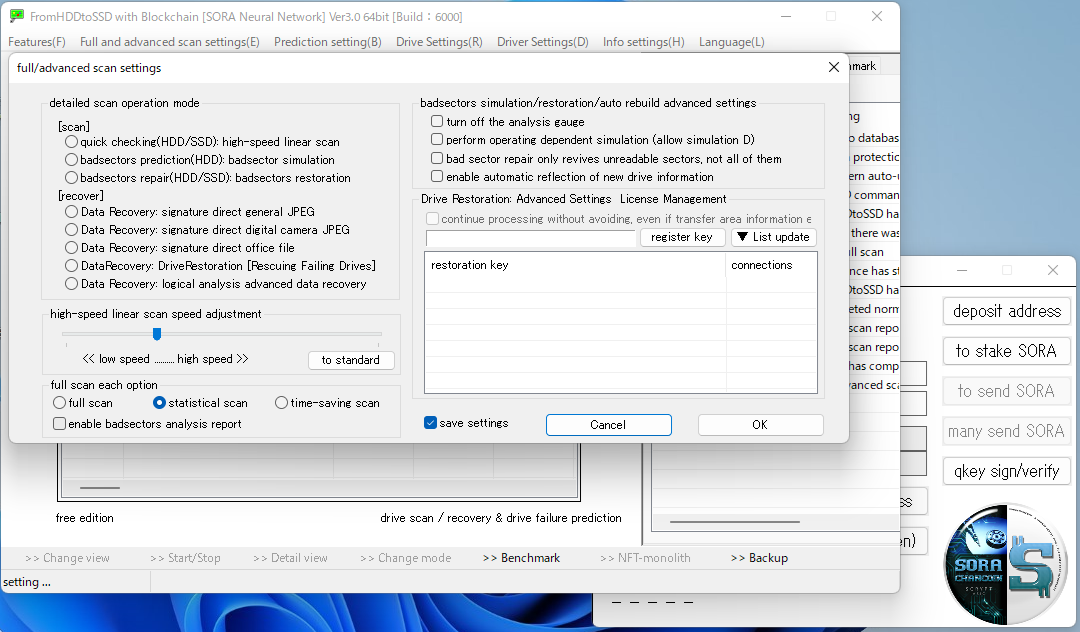Click scrollbar below the right log panel
Viewport: 1080px width, 632px height.
point(735,522)
